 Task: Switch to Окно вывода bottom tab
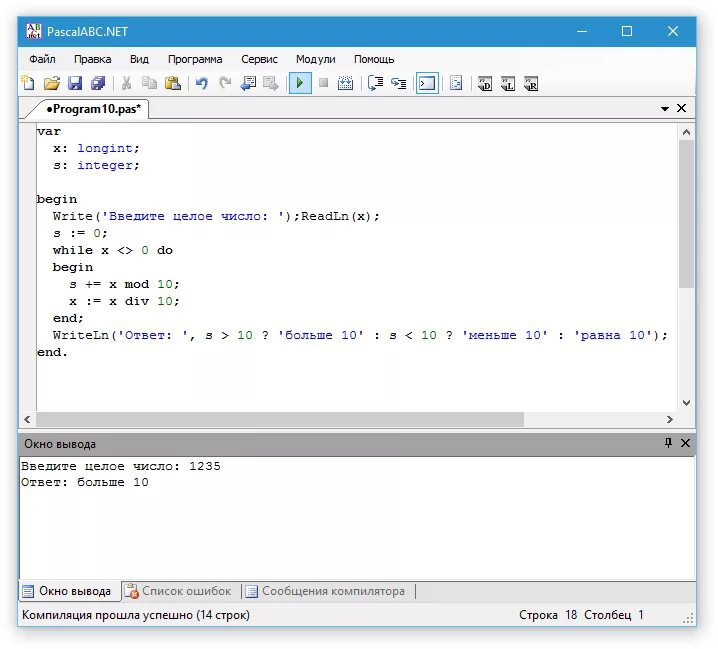70,591
